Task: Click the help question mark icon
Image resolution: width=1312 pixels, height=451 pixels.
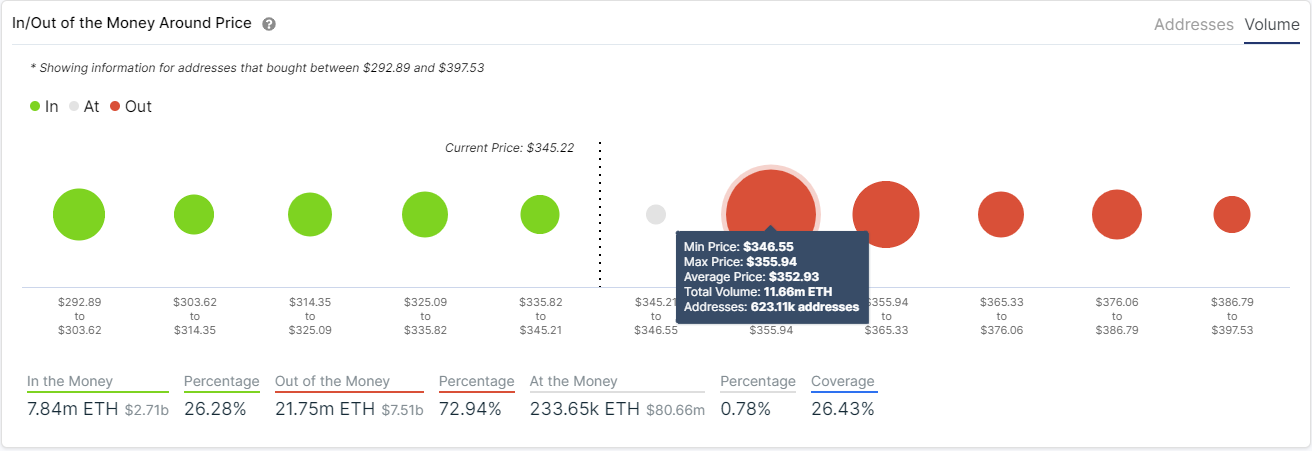Action: click(x=269, y=24)
